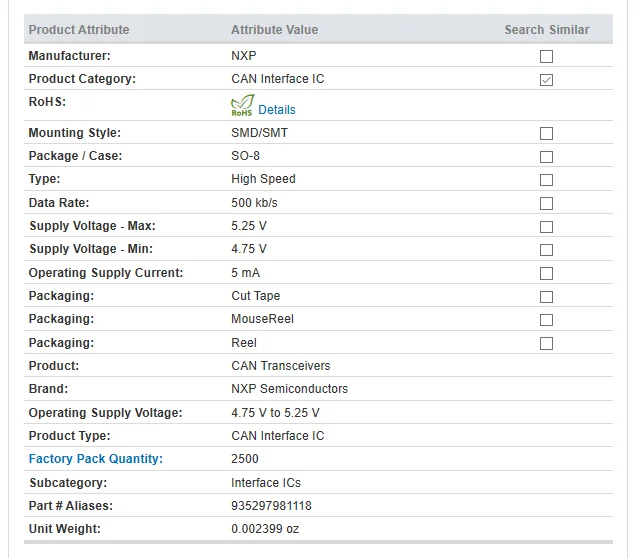Click the CAN Interface IC product category value
Viewport: 641px width, 558px height.
tap(278, 78)
